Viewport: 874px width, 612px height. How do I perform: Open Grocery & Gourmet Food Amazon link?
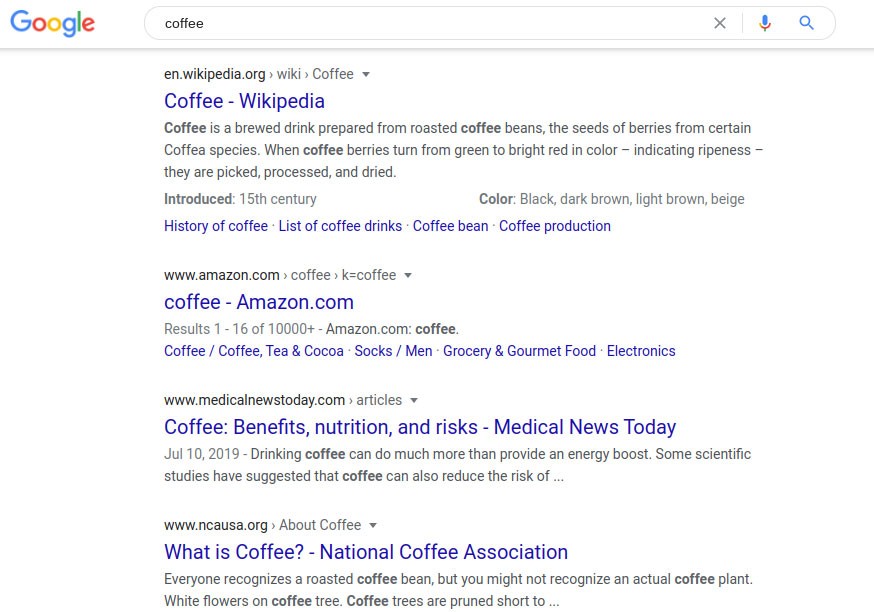(x=519, y=351)
